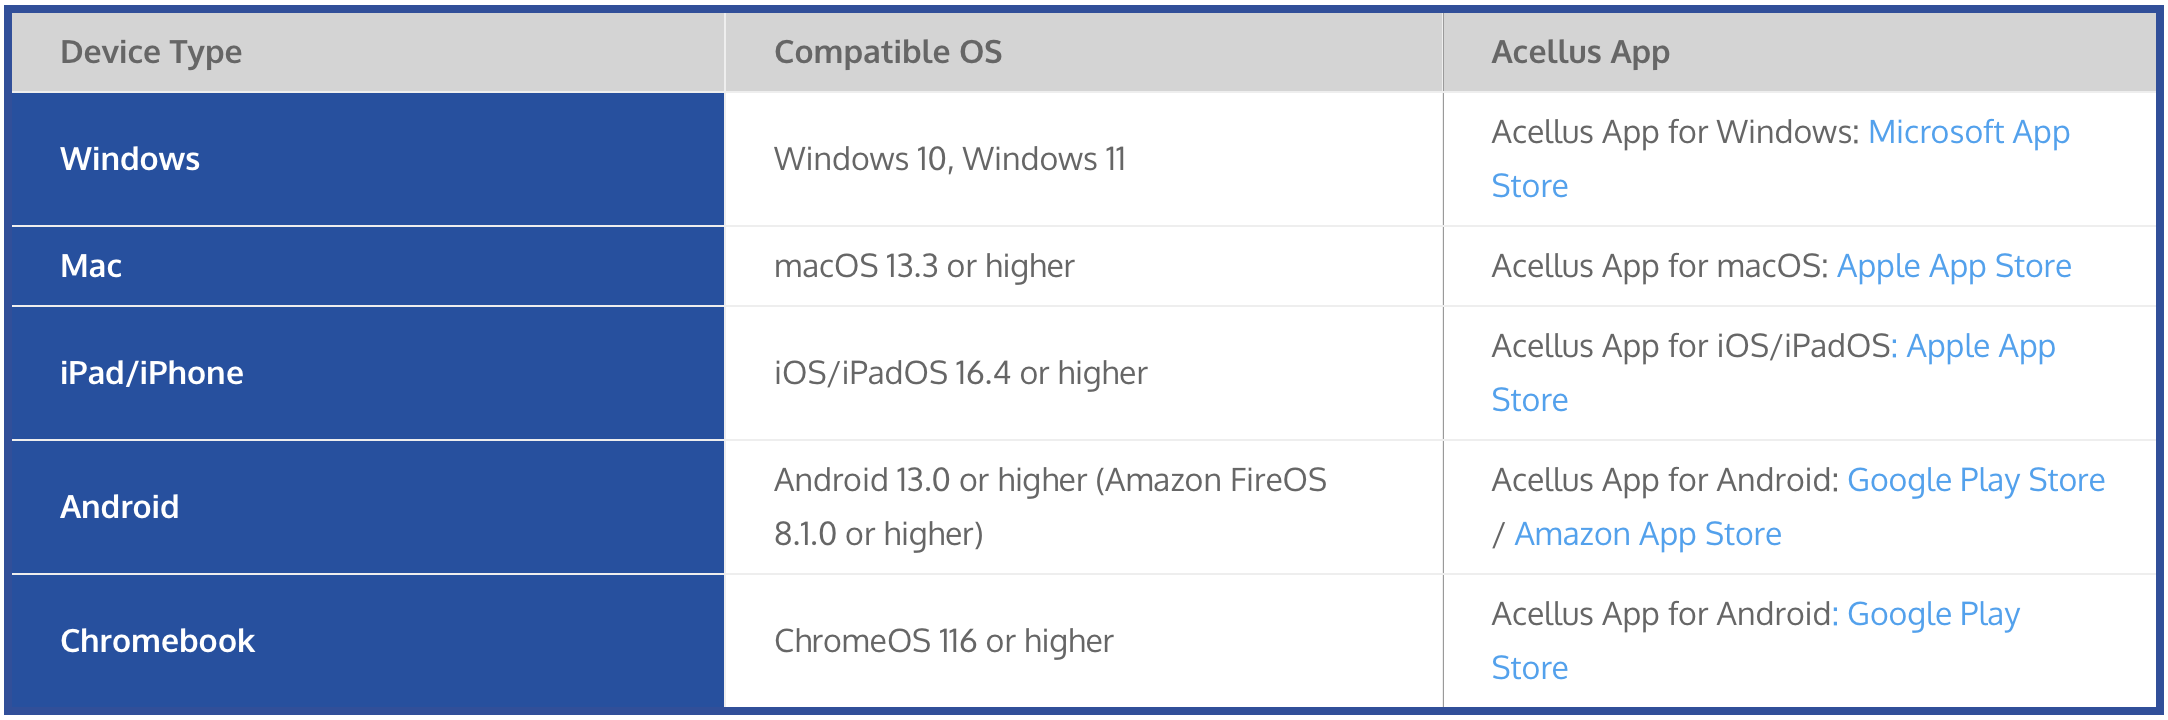Click the iOS/iPadOS 16.4 or higher cell
The height and width of the screenshot is (720, 2168).
(960, 374)
